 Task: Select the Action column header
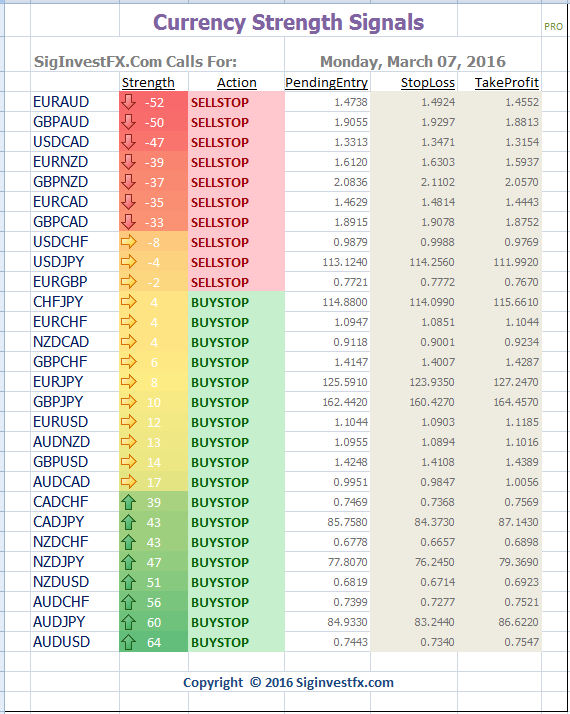[x=237, y=82]
